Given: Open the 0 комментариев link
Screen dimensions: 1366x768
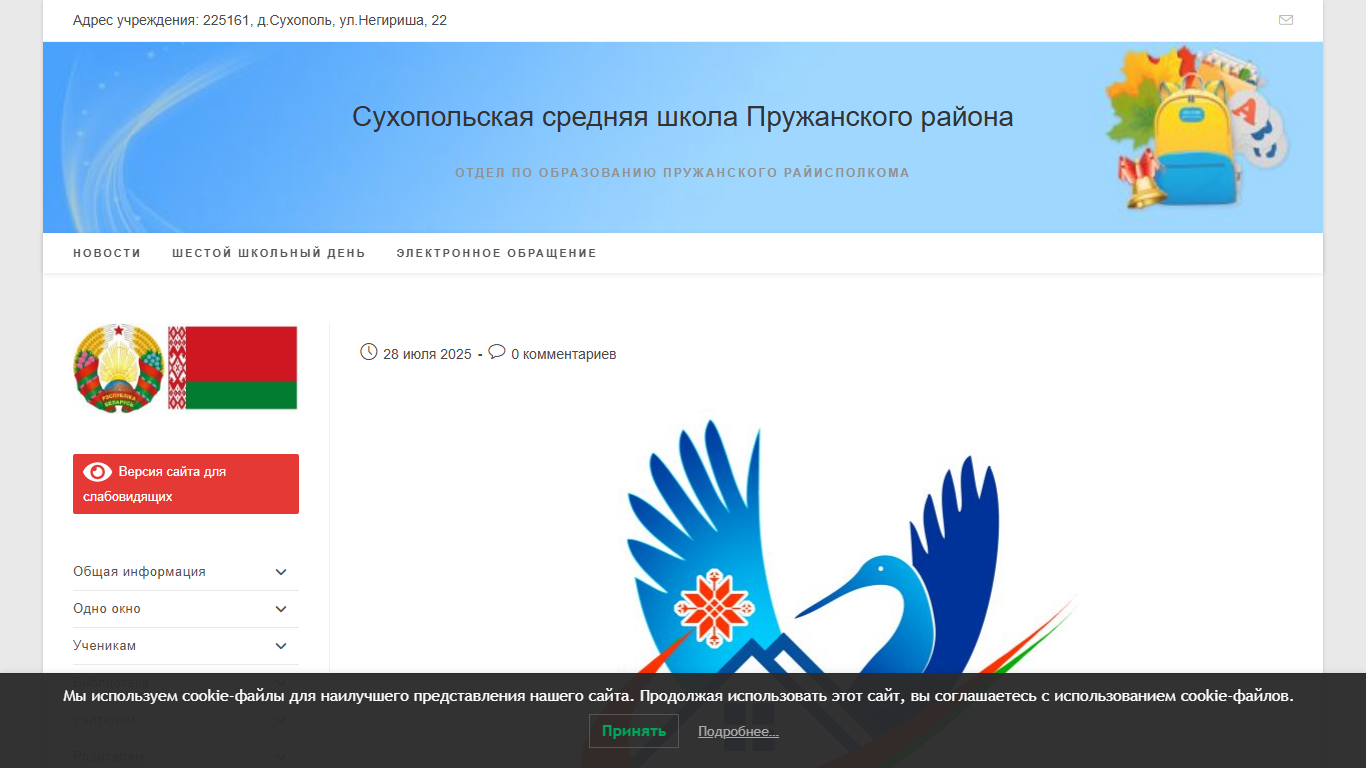Looking at the screenshot, I should 564,354.
